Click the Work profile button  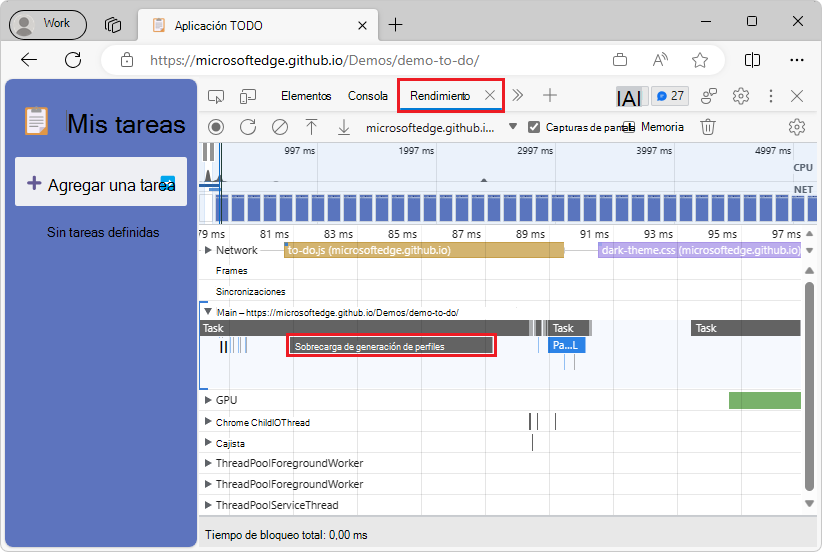point(48,24)
